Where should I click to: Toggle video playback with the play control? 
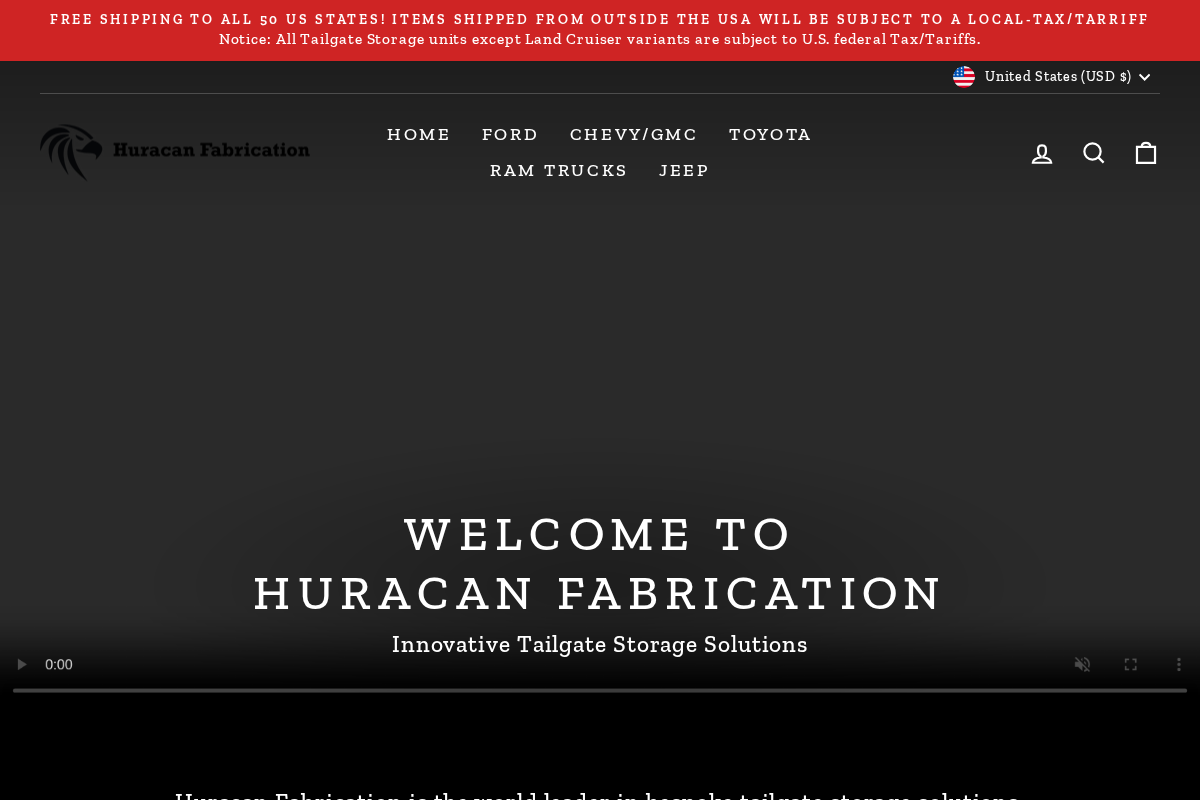(21, 664)
